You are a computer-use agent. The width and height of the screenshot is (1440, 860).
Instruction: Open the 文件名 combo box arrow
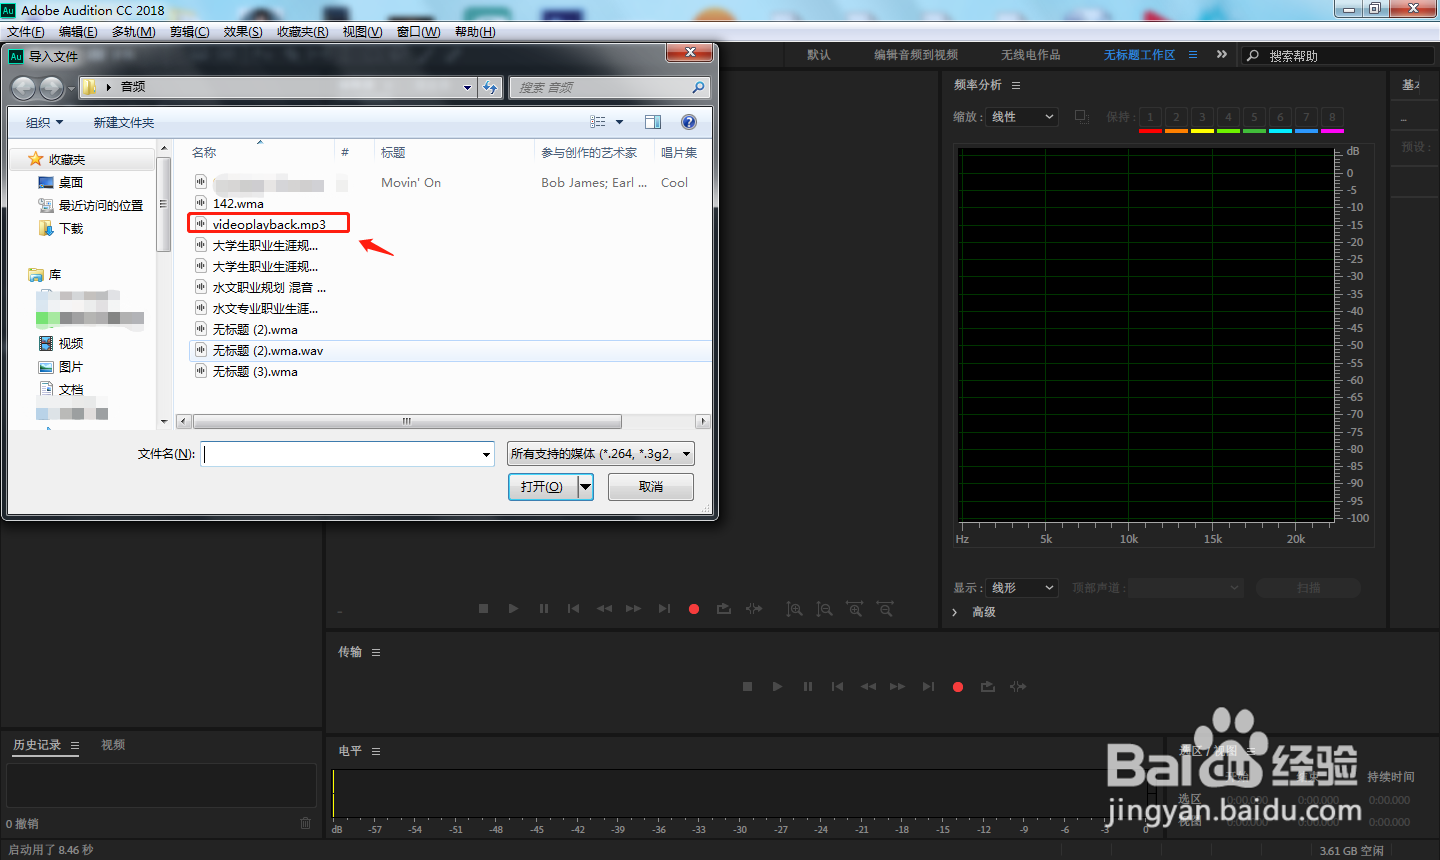pyautogui.click(x=487, y=455)
